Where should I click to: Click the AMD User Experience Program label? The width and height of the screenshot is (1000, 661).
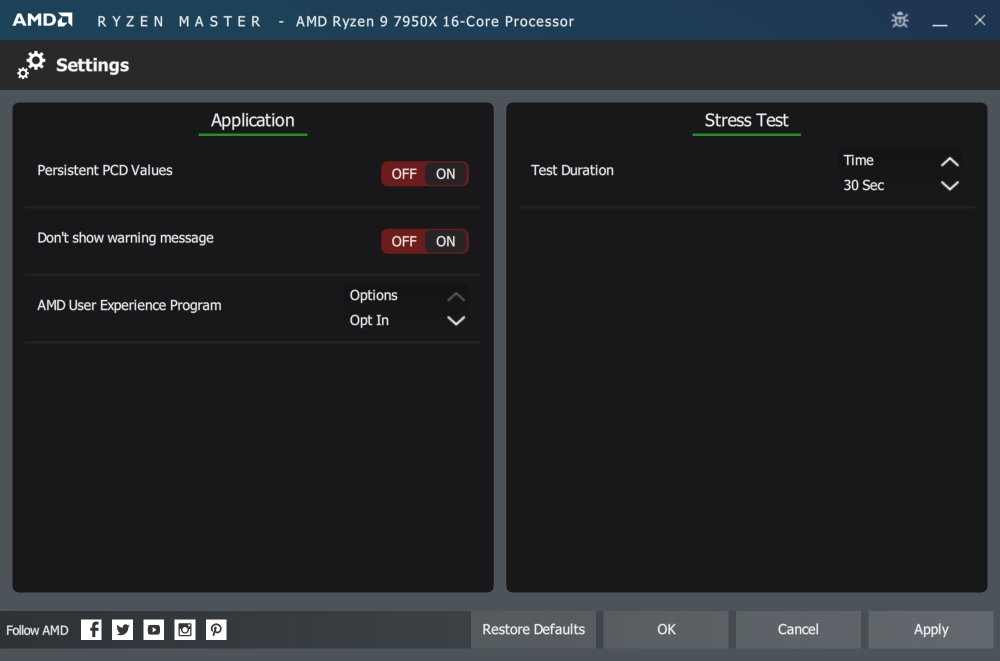[x=129, y=306]
